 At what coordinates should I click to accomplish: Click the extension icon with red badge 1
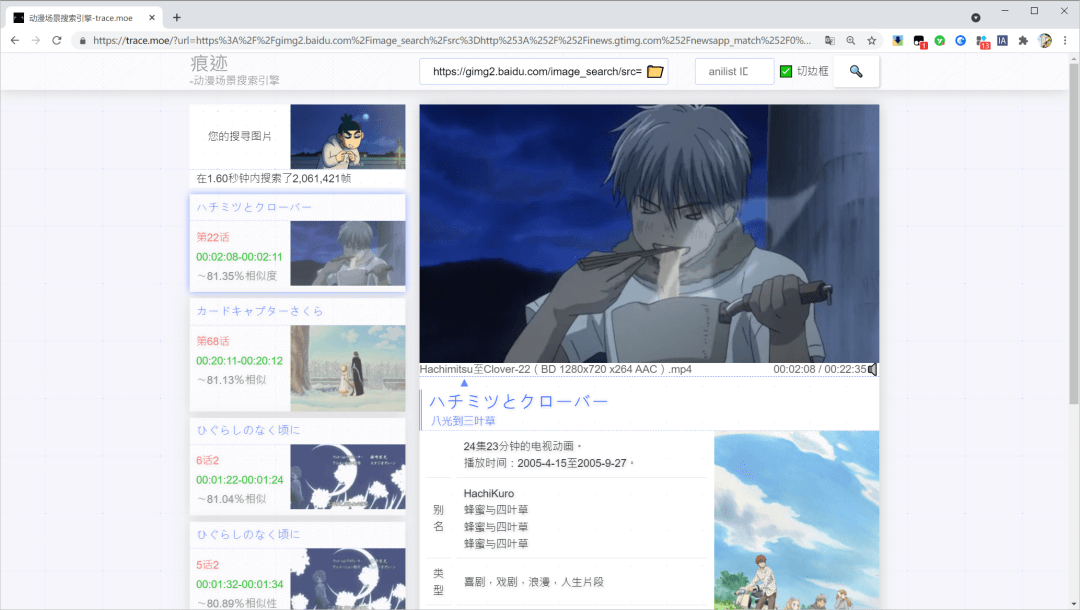click(x=920, y=42)
